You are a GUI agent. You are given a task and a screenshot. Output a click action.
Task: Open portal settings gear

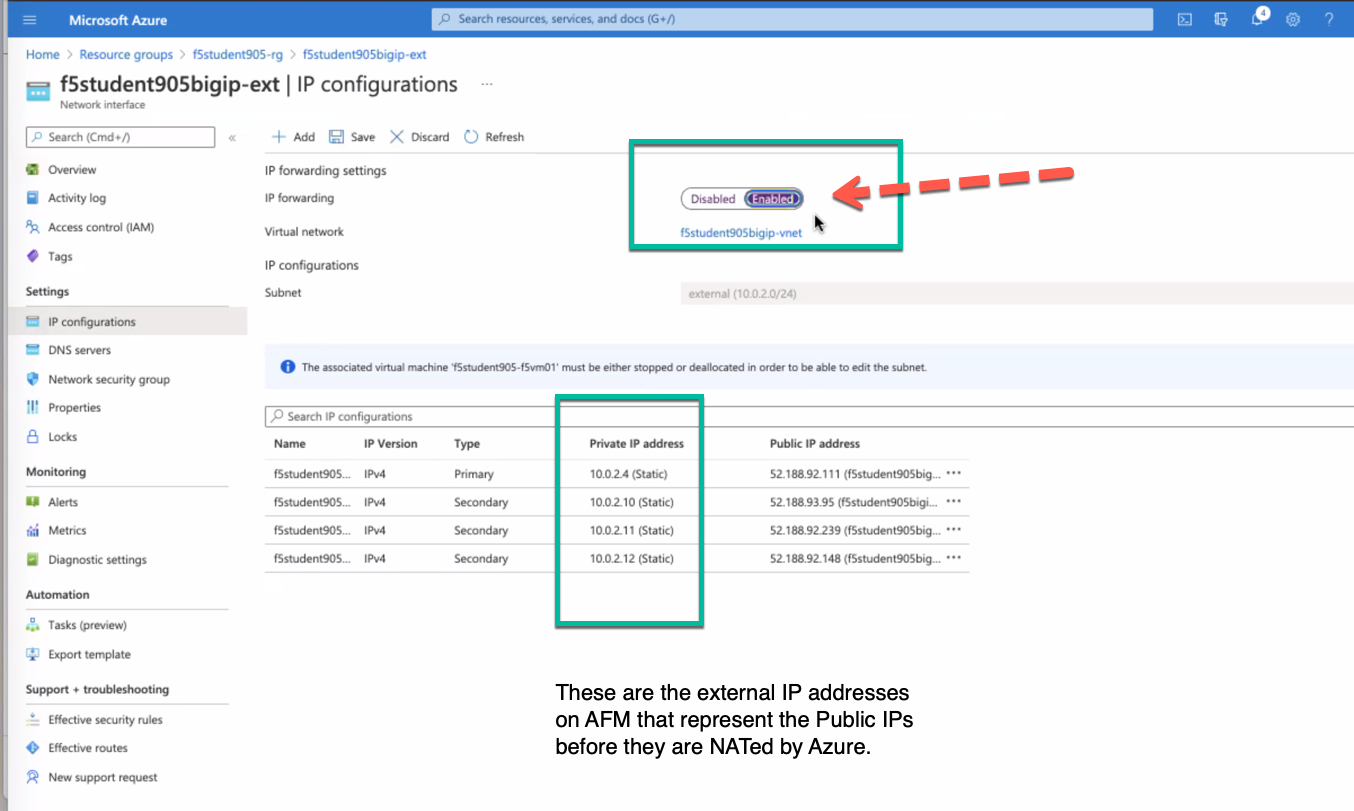coord(1293,19)
